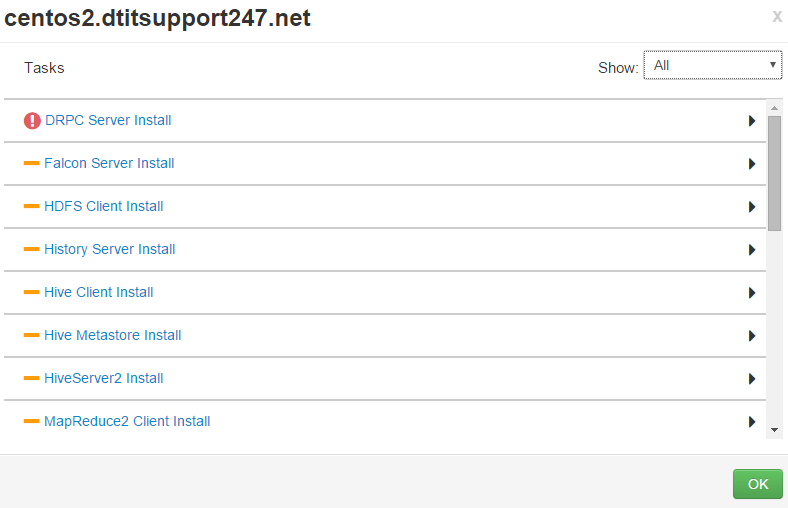
Task: Expand the Falcon Server Install task arrow
Action: tap(751, 164)
